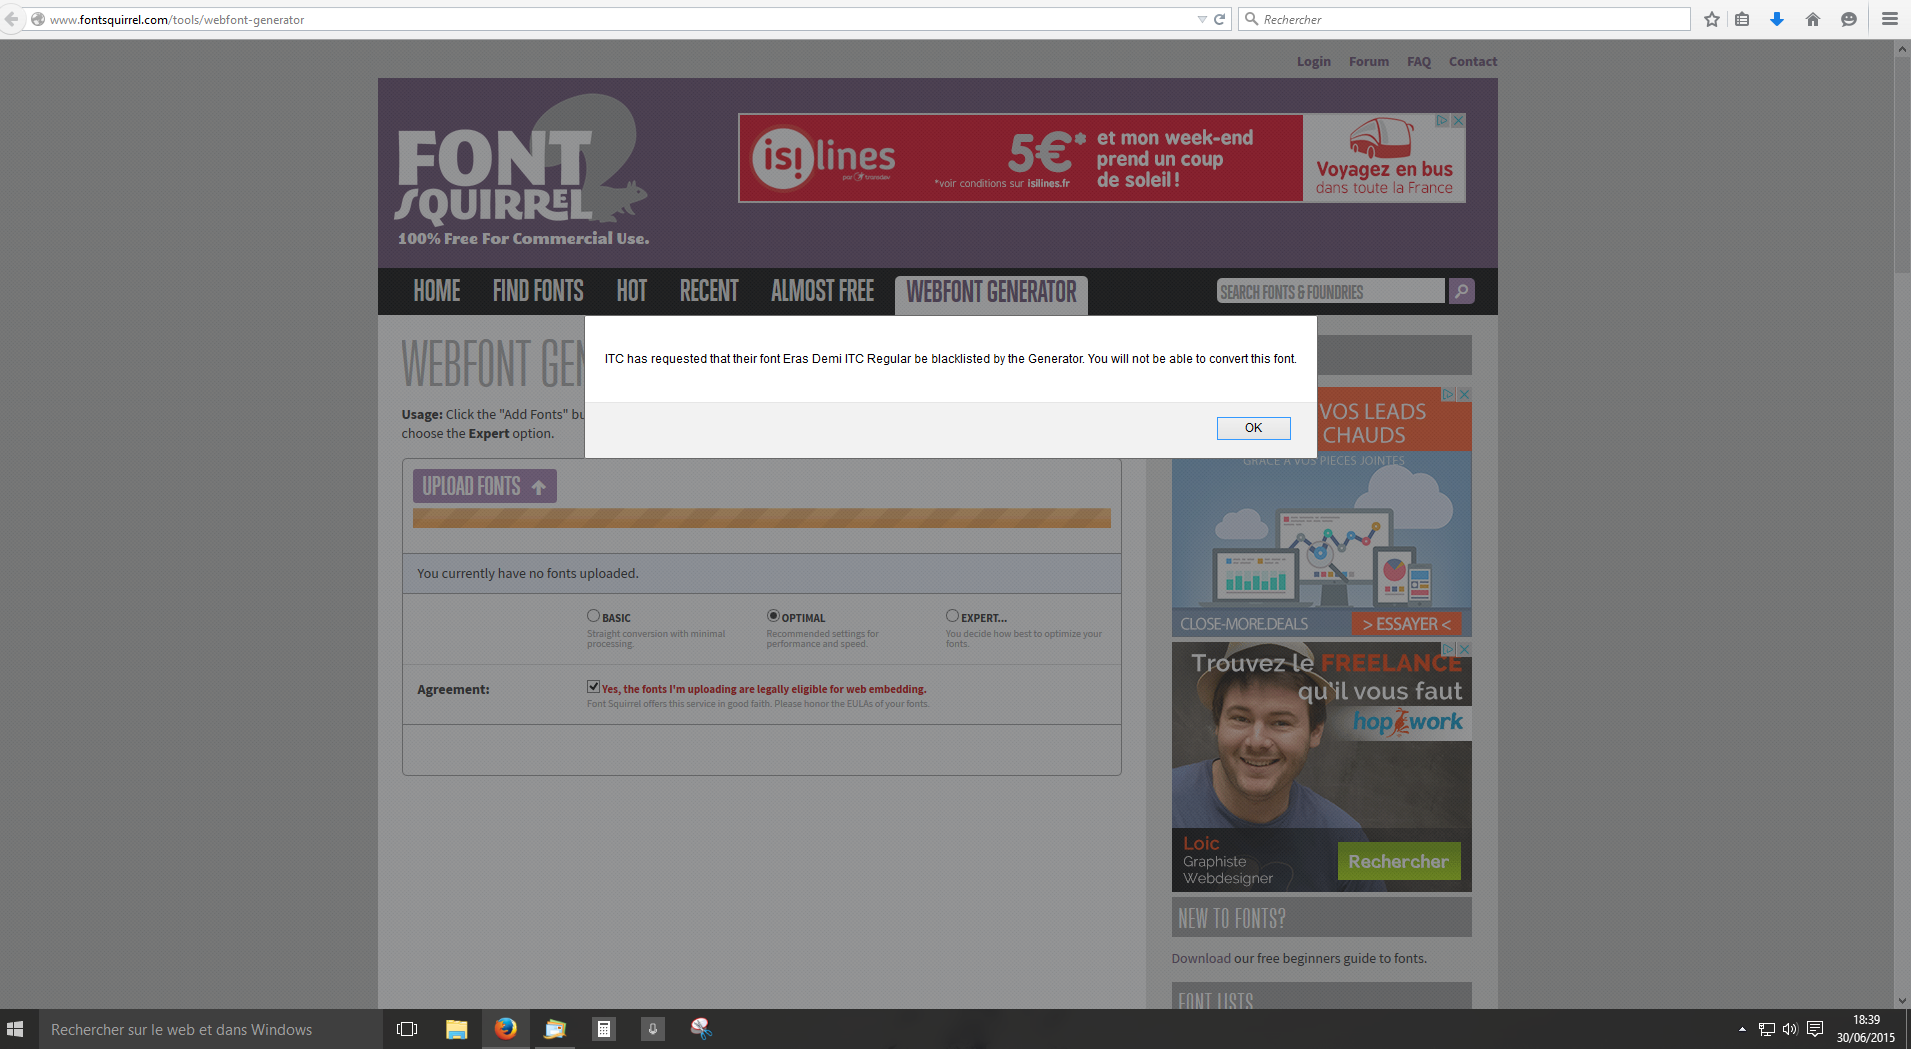Open the Firefox hamburger menu
The image size is (1911, 1049).
1890,19
